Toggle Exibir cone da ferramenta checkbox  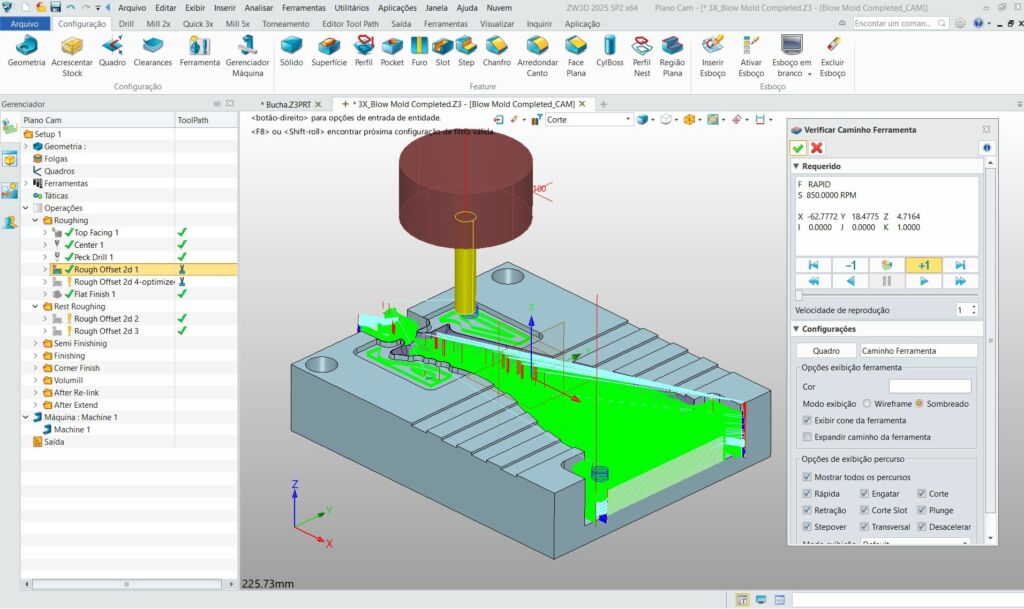click(x=807, y=420)
